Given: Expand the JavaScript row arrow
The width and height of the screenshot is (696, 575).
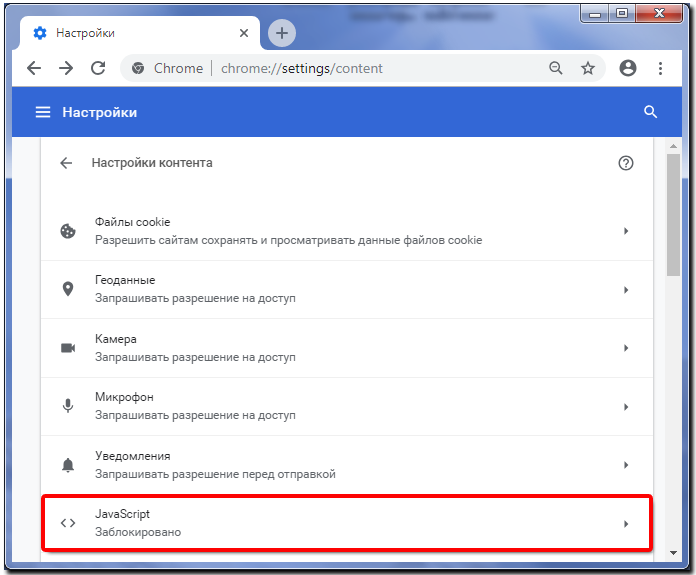Looking at the screenshot, I should coord(626,523).
